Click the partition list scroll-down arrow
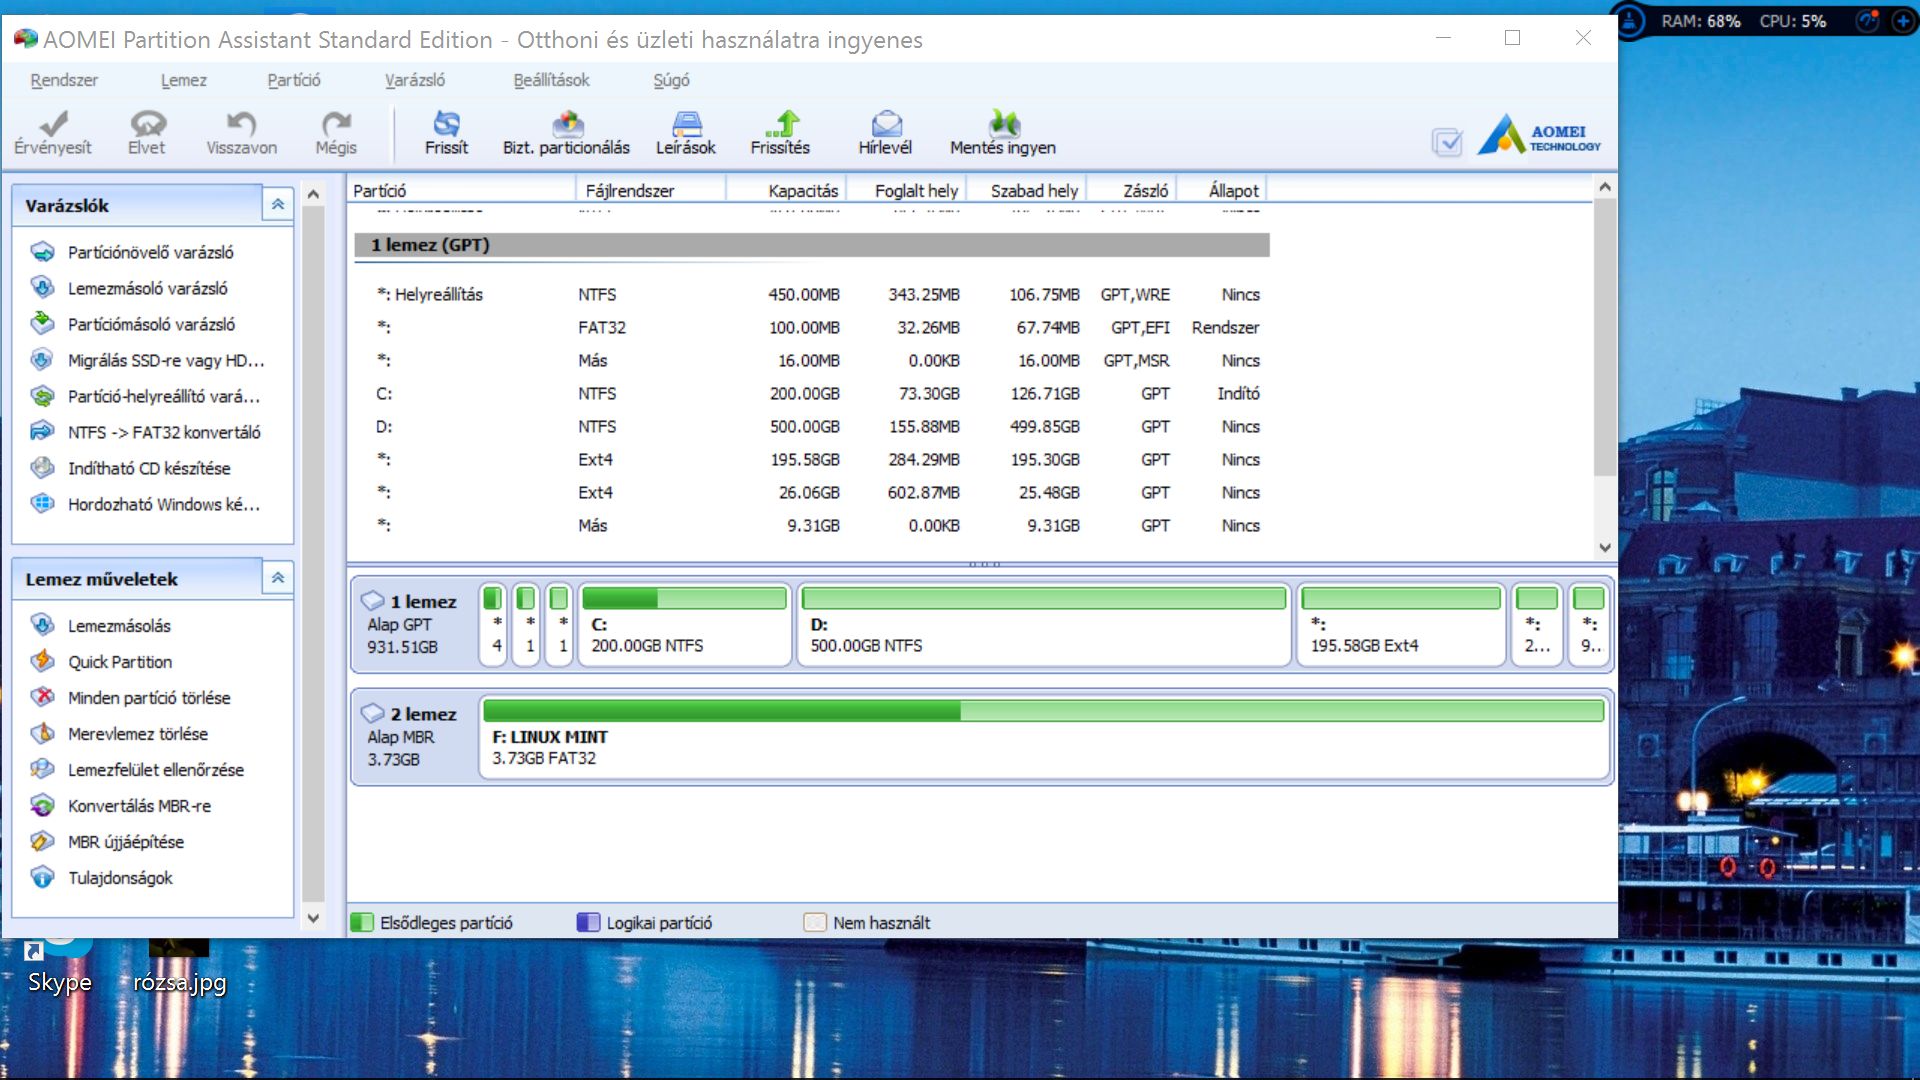This screenshot has width=1920, height=1080. click(x=1605, y=548)
